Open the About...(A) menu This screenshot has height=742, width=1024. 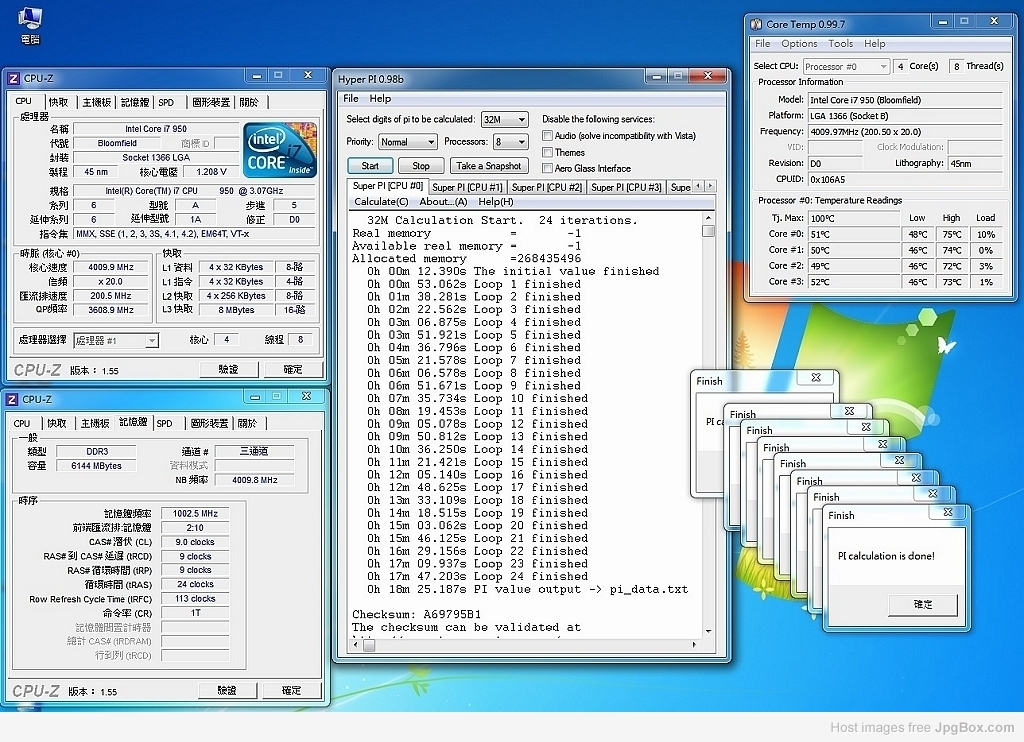pyautogui.click(x=443, y=202)
